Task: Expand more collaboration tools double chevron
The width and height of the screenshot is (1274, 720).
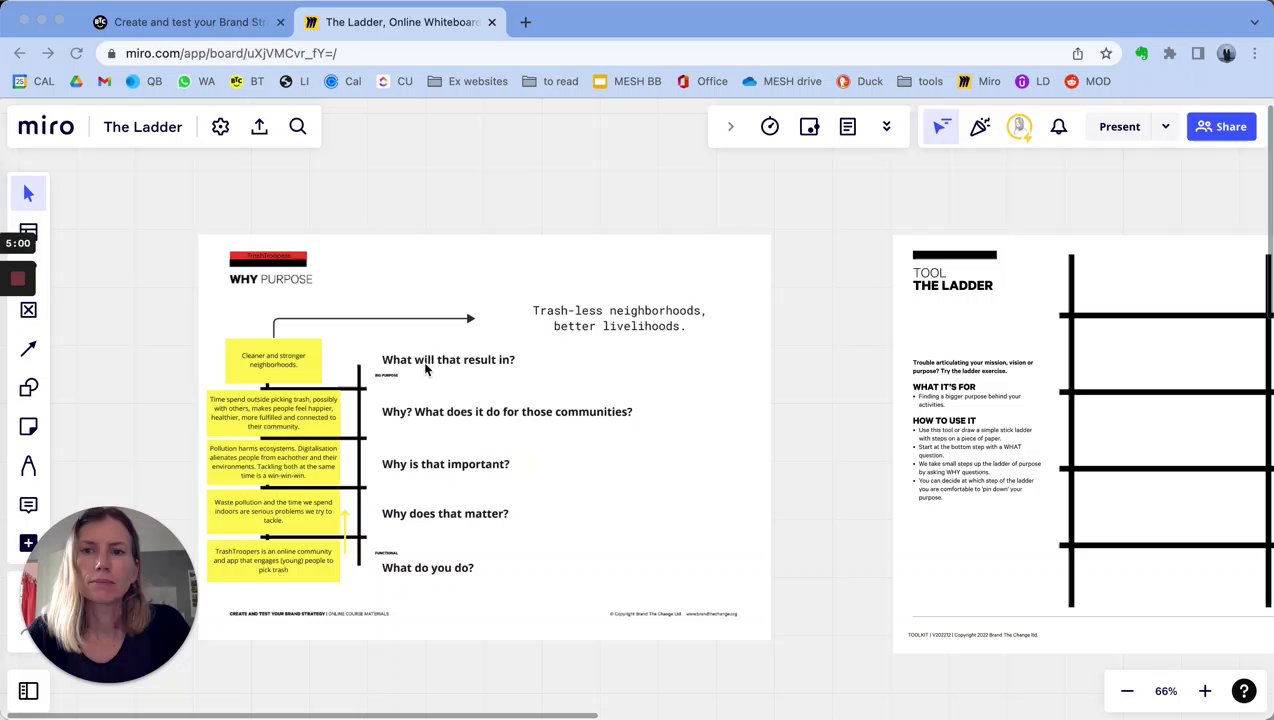Action: [886, 127]
